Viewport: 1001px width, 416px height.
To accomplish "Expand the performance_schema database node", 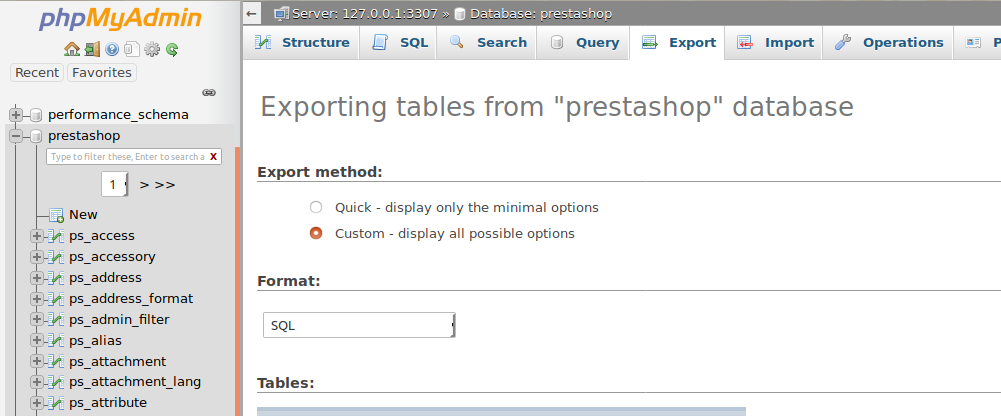I will tap(16, 115).
